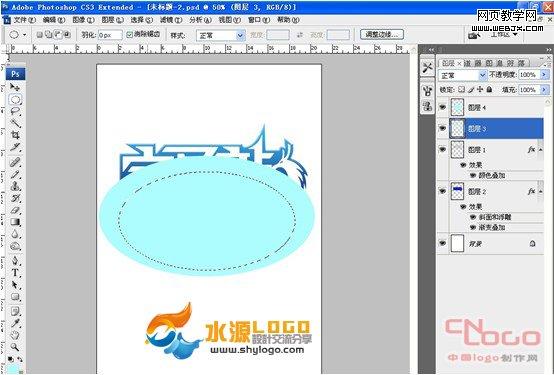Viewport: 554px width, 375px height.
Task: Select the Pen tool
Action: pos(15,261)
